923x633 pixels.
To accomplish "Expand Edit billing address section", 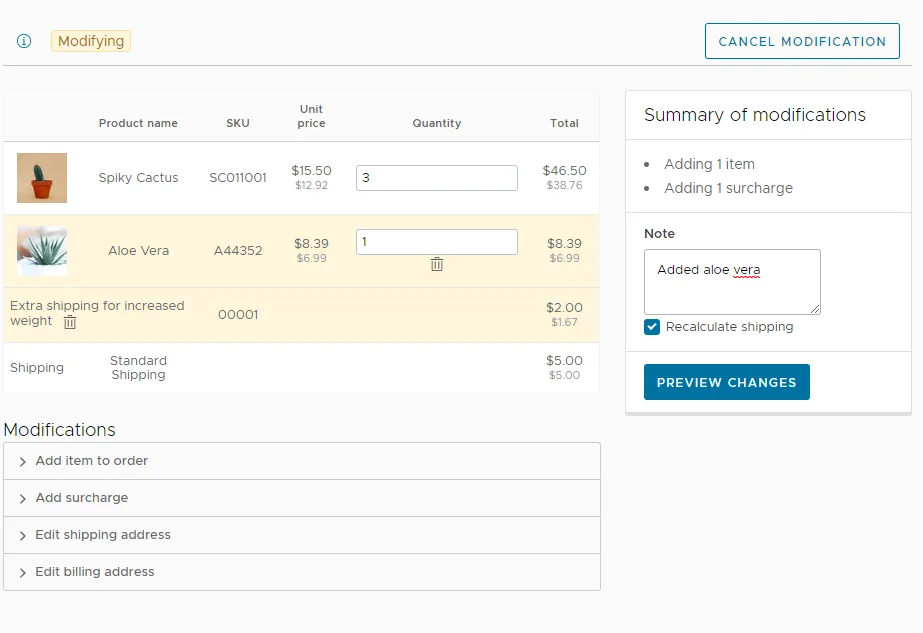I will (95, 572).
